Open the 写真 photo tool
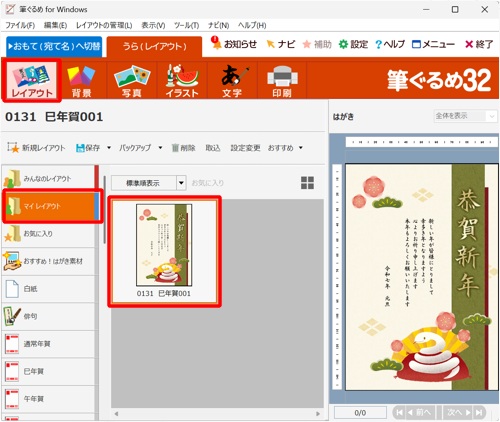 tap(132, 80)
